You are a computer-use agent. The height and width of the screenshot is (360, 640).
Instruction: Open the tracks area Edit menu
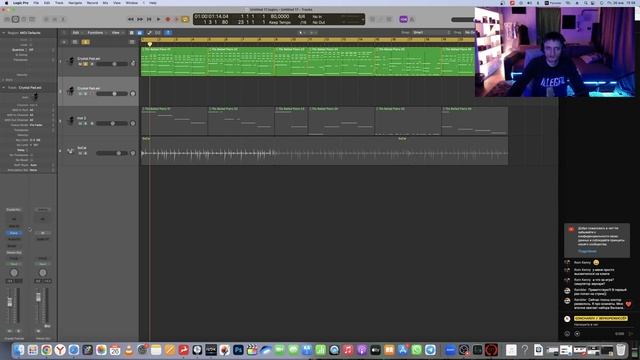click(77, 33)
